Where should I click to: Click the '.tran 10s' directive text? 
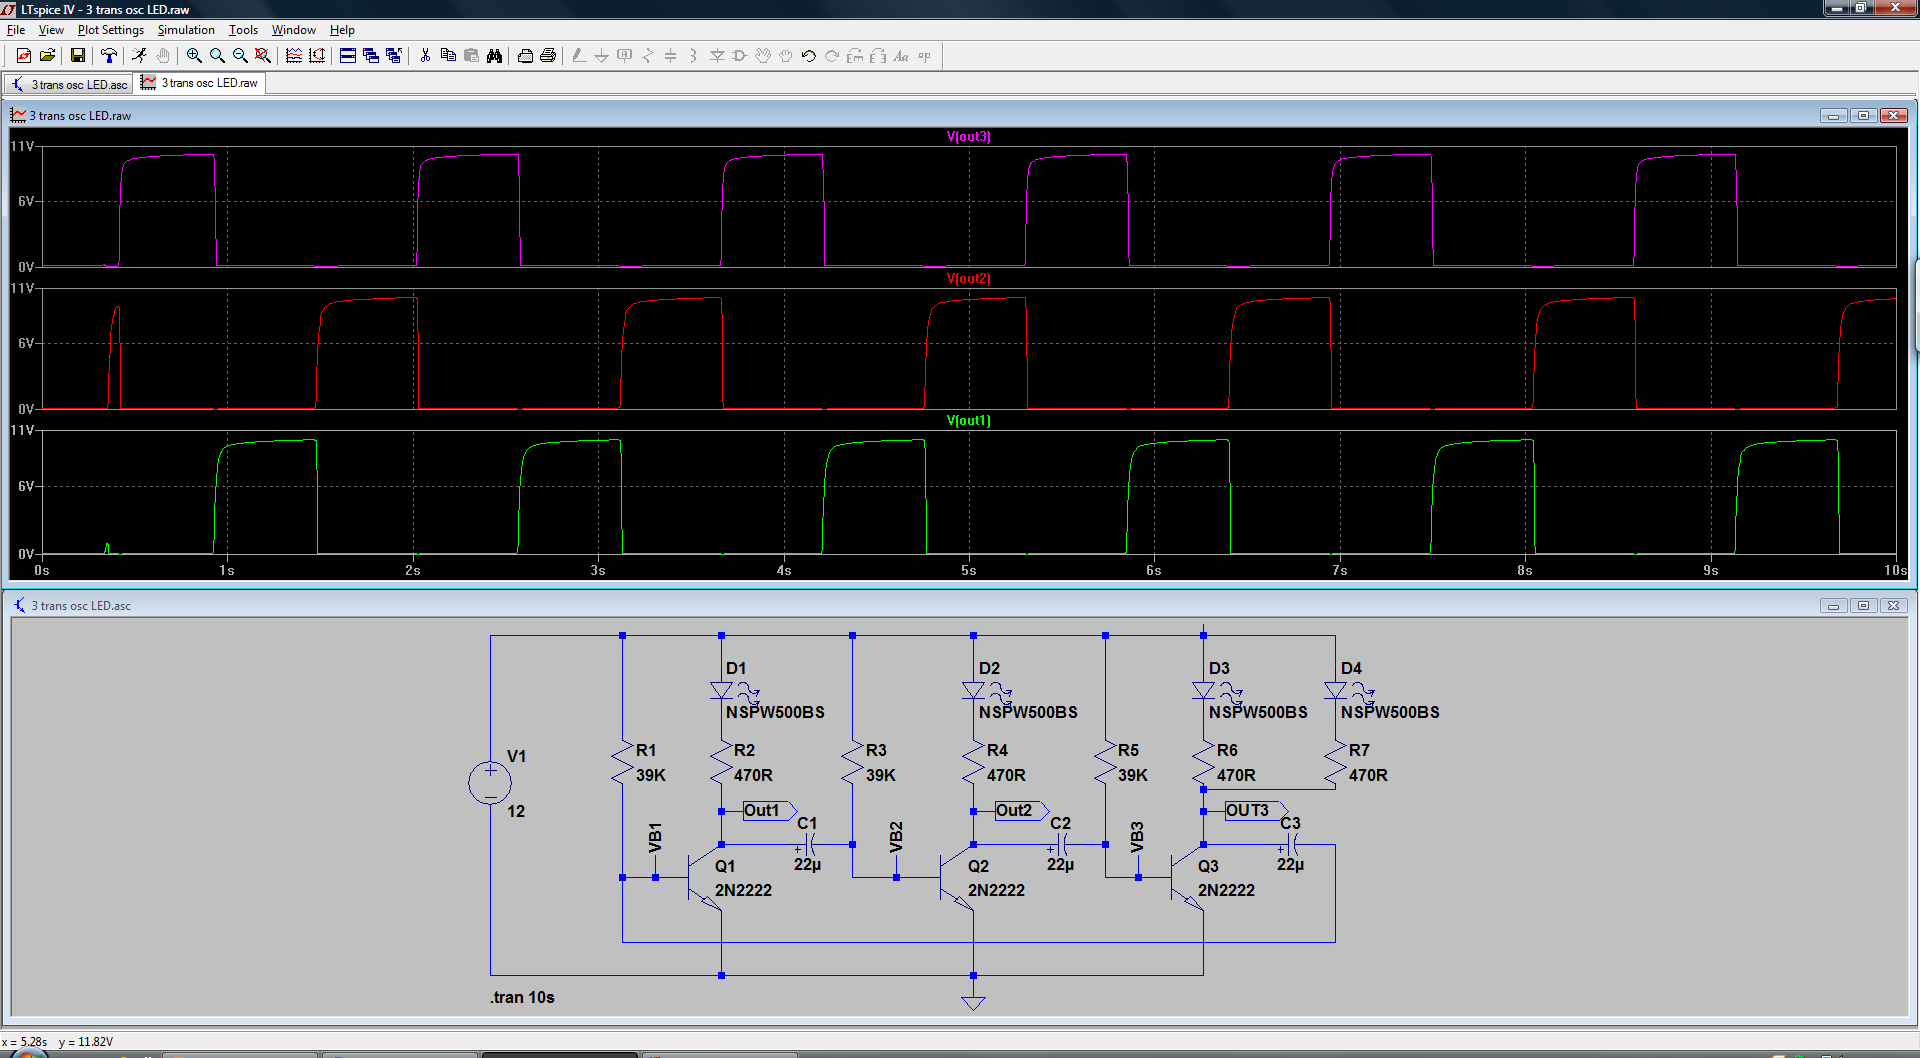point(522,997)
